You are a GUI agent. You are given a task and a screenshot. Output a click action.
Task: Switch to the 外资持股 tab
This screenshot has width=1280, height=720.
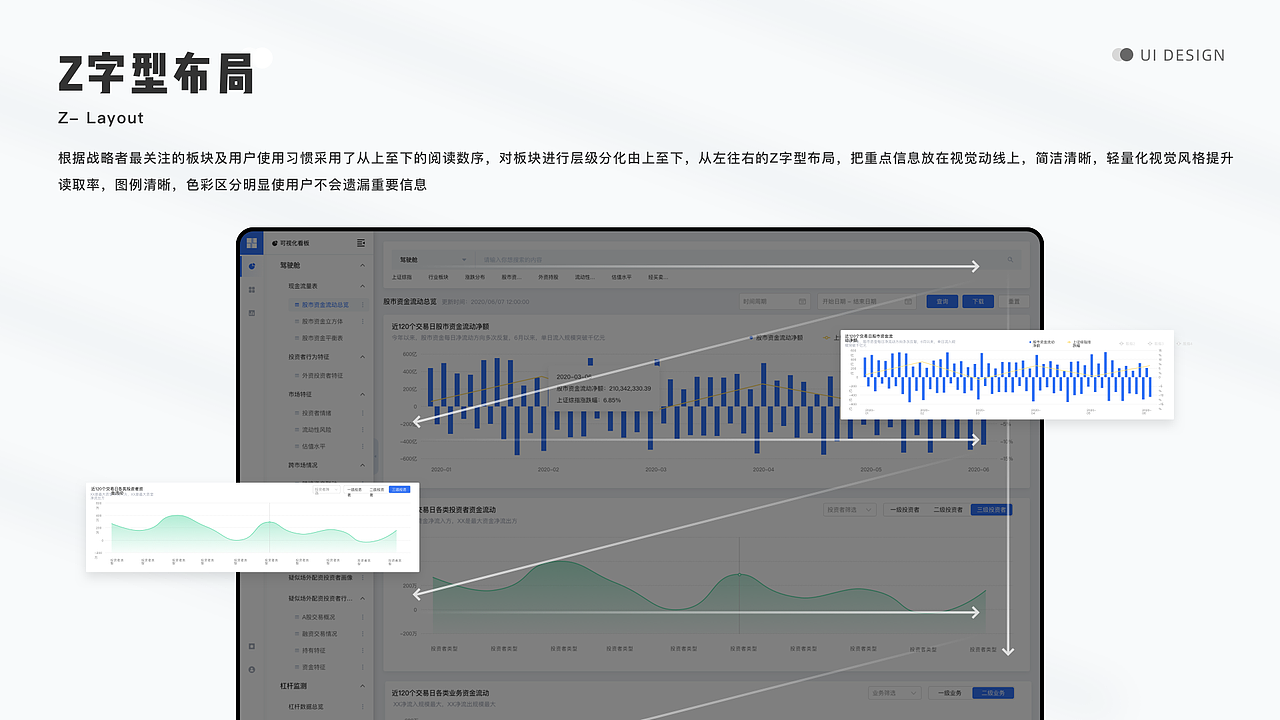click(x=549, y=277)
